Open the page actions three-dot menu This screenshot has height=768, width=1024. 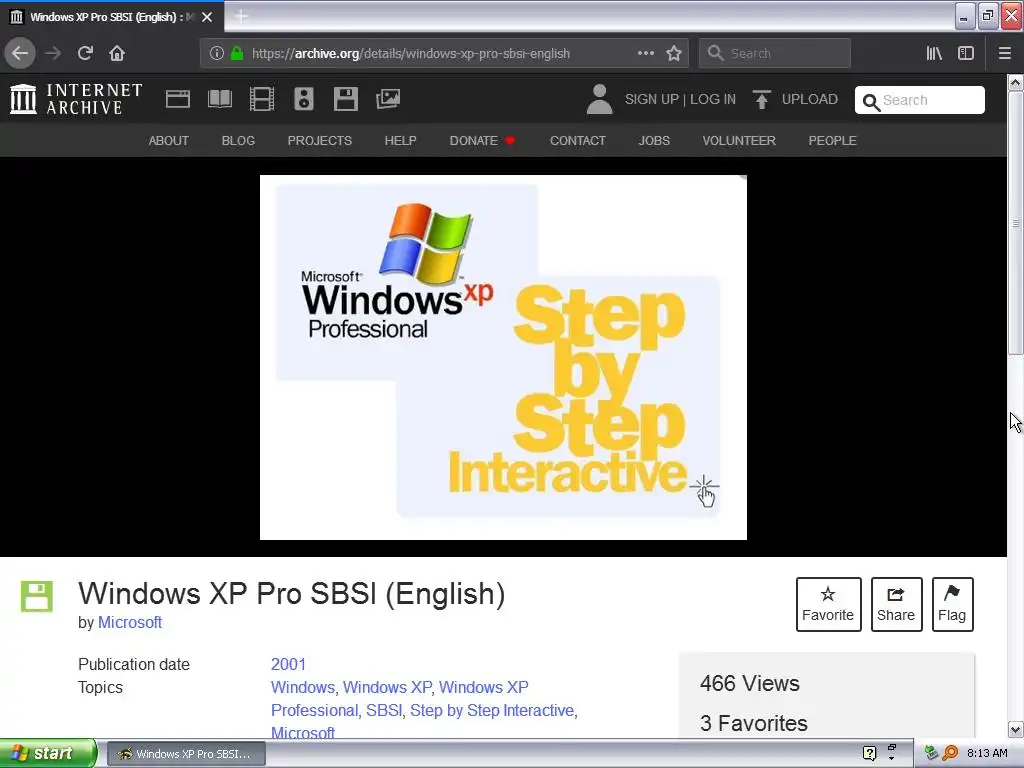pos(645,53)
